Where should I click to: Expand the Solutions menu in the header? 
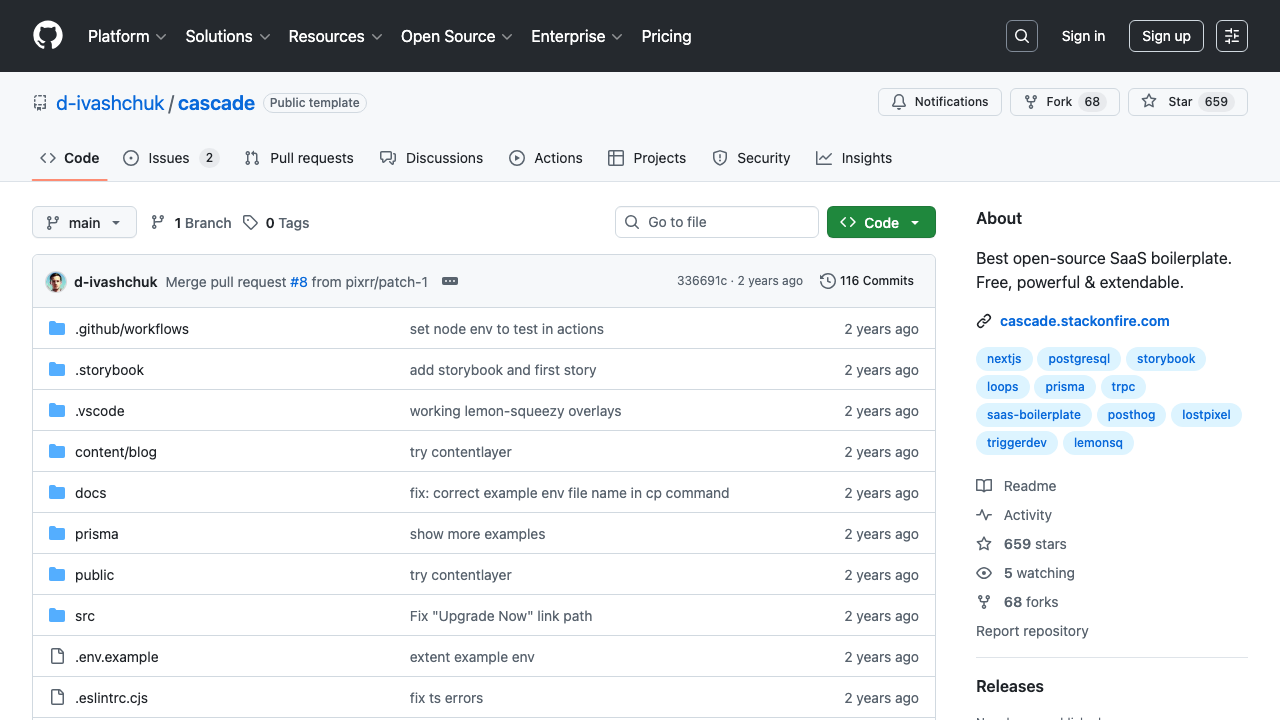(x=227, y=36)
